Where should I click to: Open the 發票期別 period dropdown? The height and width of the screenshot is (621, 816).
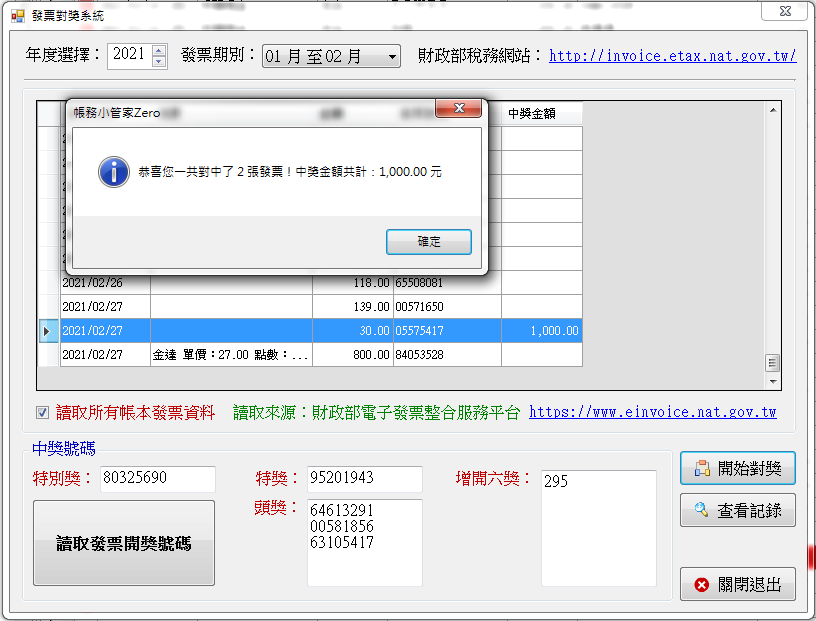pos(391,56)
